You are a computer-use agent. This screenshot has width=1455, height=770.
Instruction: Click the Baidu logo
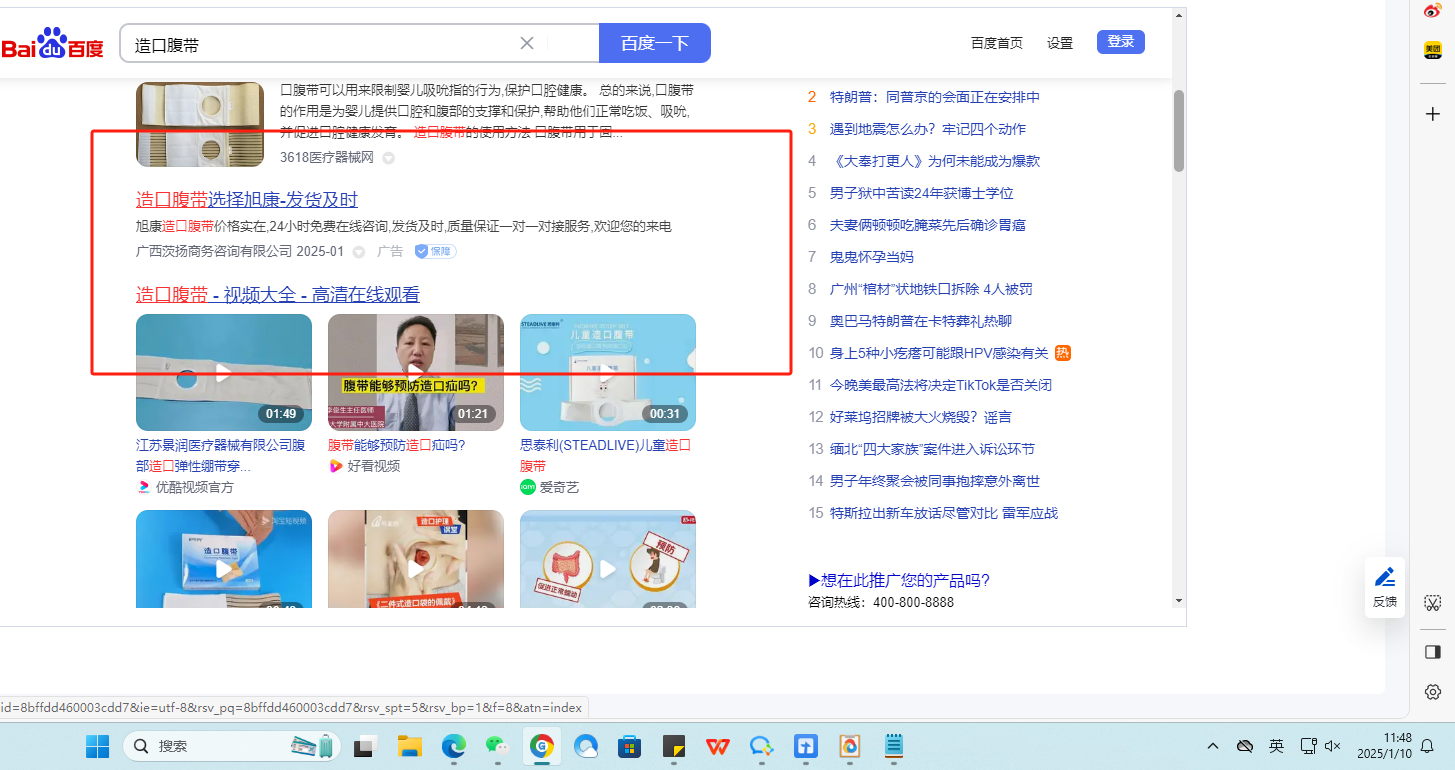[52, 44]
